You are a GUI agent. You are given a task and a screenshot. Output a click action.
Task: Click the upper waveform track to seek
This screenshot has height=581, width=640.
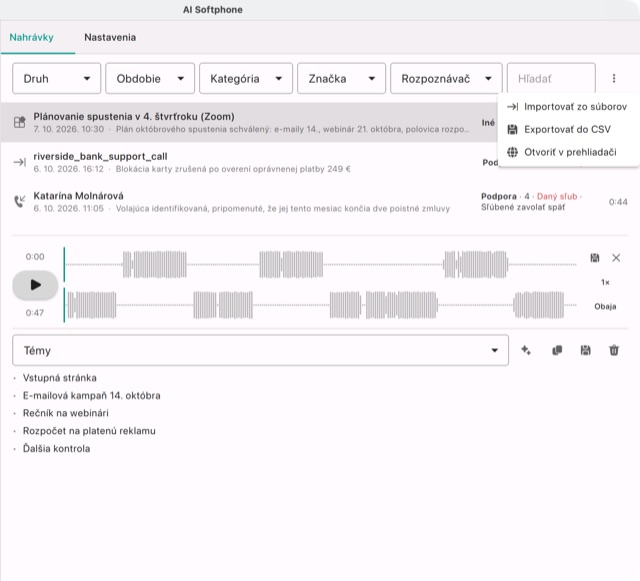[320, 265]
